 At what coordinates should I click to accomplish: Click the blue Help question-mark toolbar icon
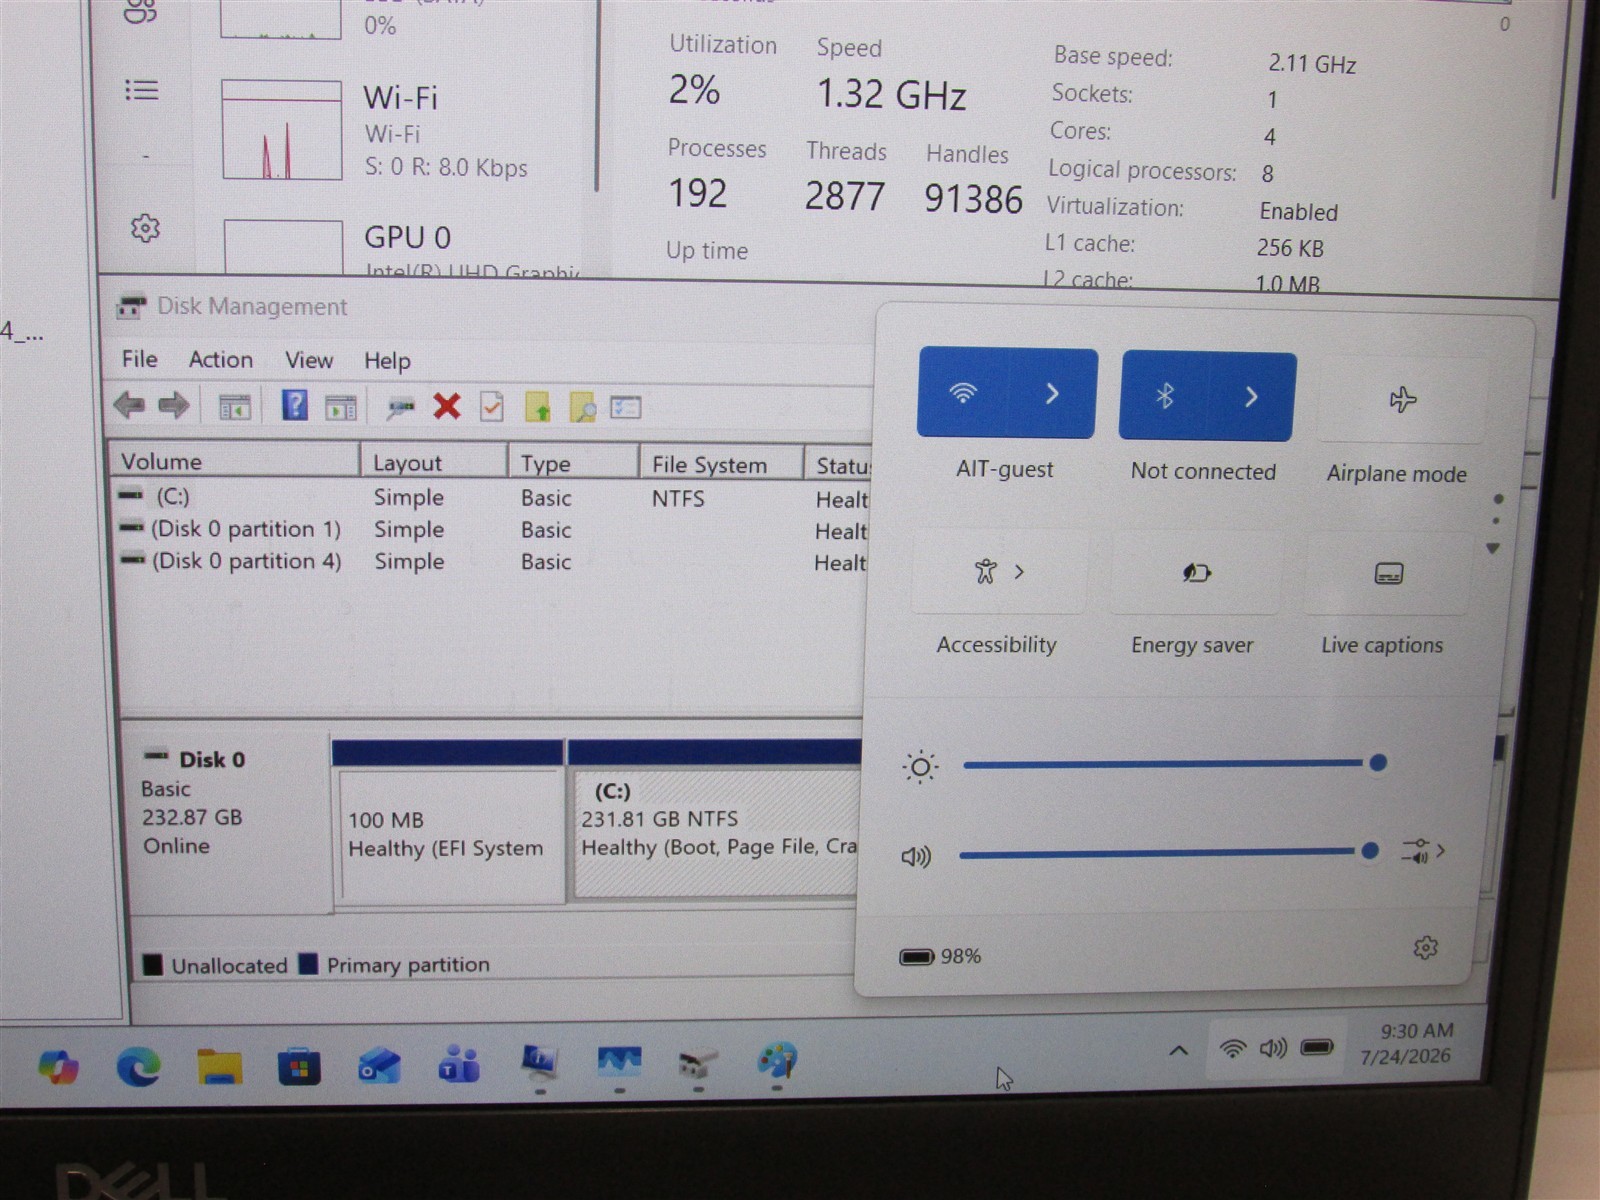coord(294,405)
